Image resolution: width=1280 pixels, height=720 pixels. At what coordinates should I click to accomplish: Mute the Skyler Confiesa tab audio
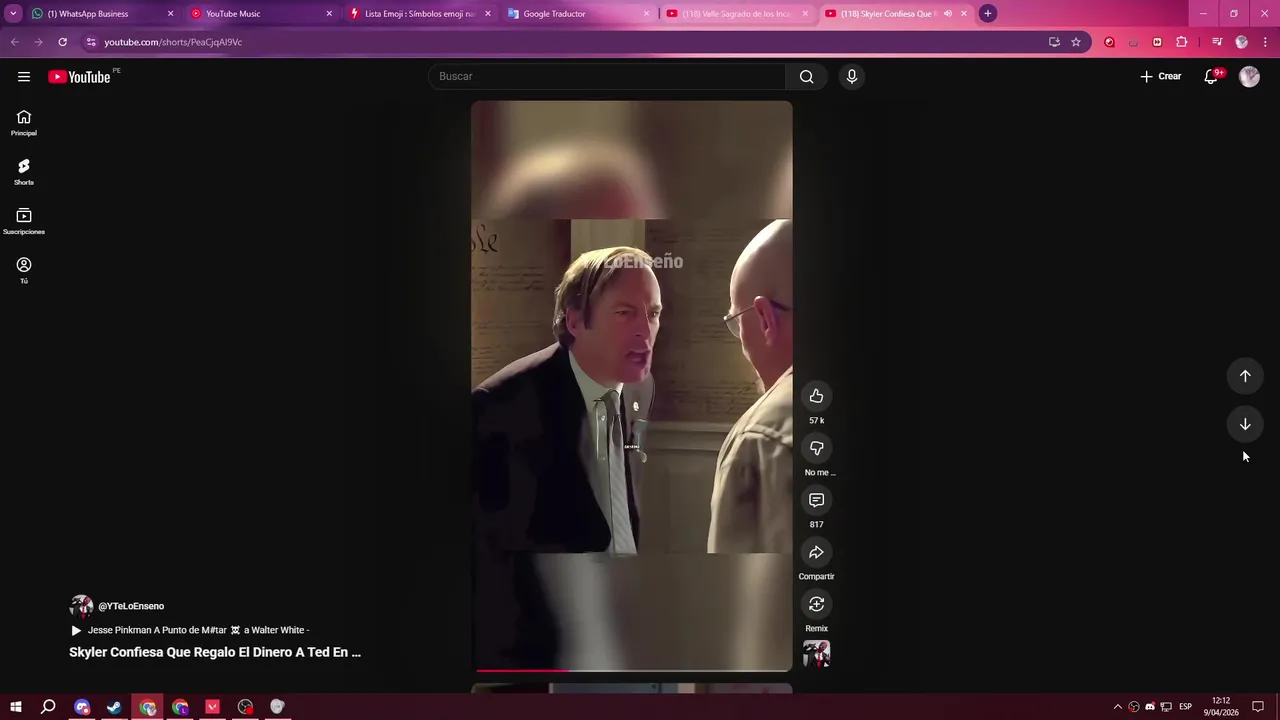tap(947, 14)
